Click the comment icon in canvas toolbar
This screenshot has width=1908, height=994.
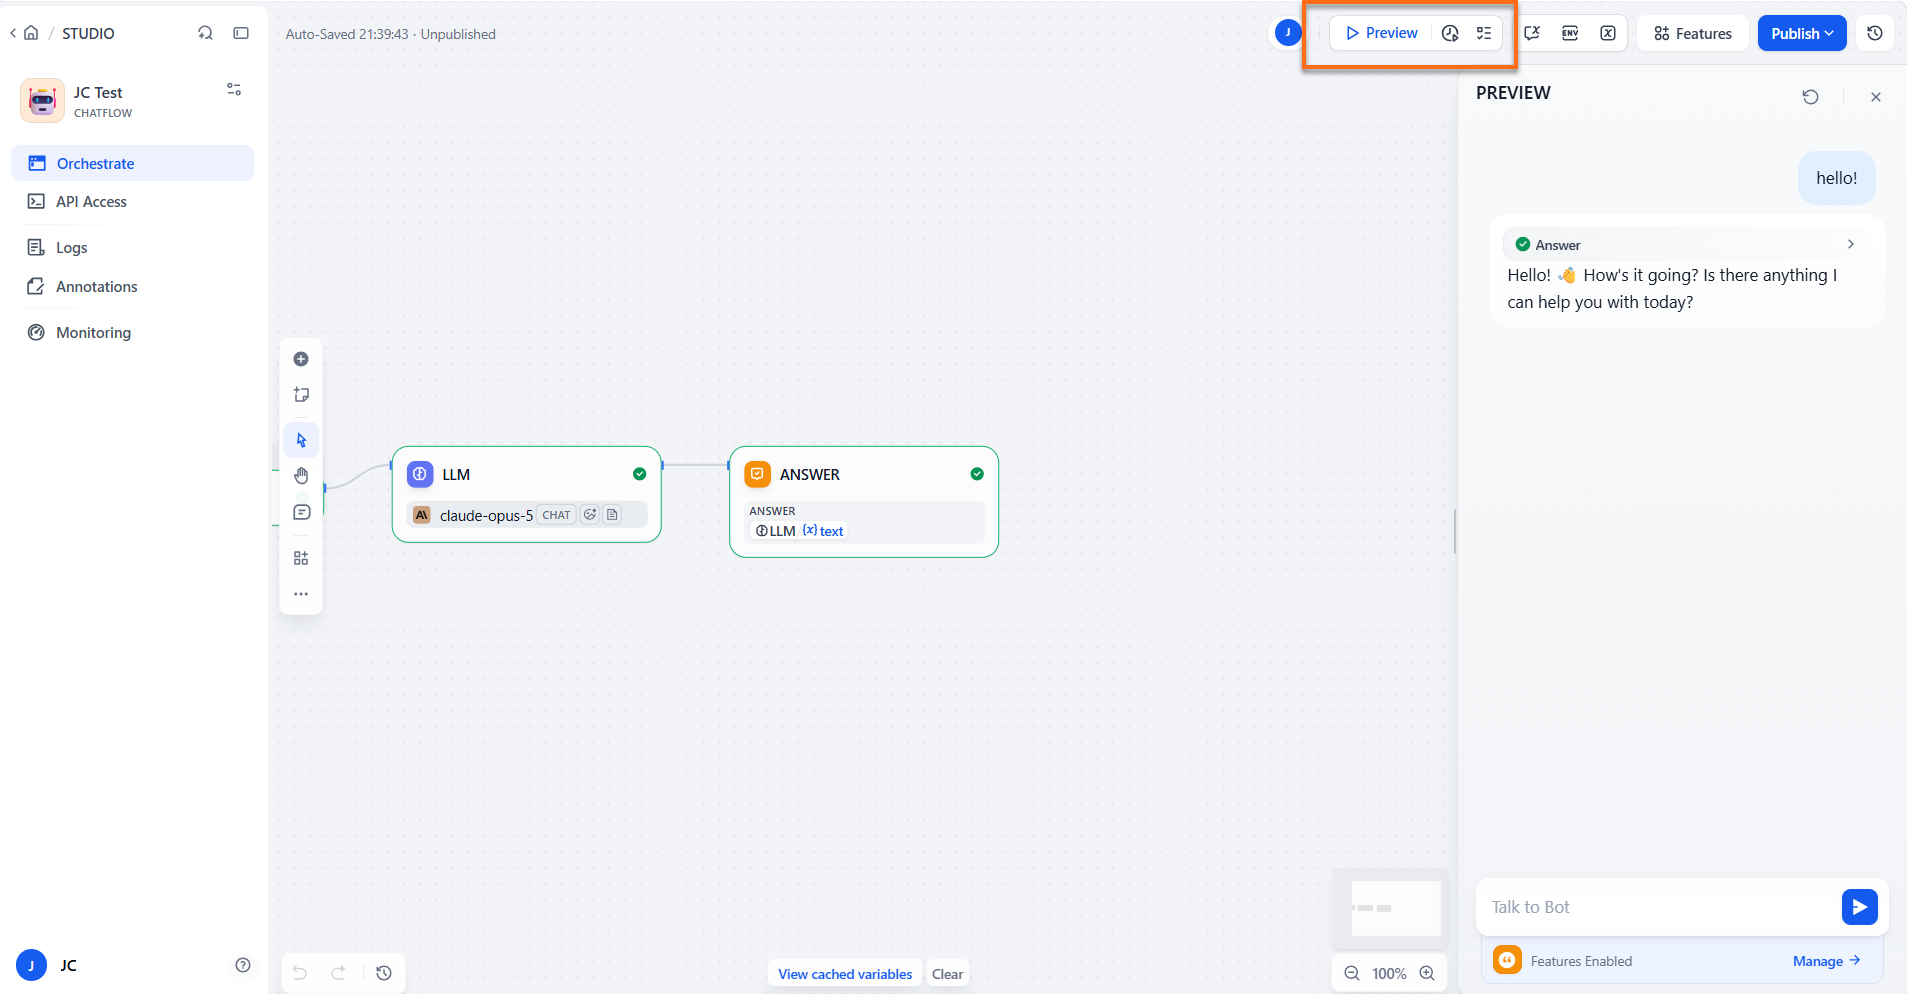[301, 512]
